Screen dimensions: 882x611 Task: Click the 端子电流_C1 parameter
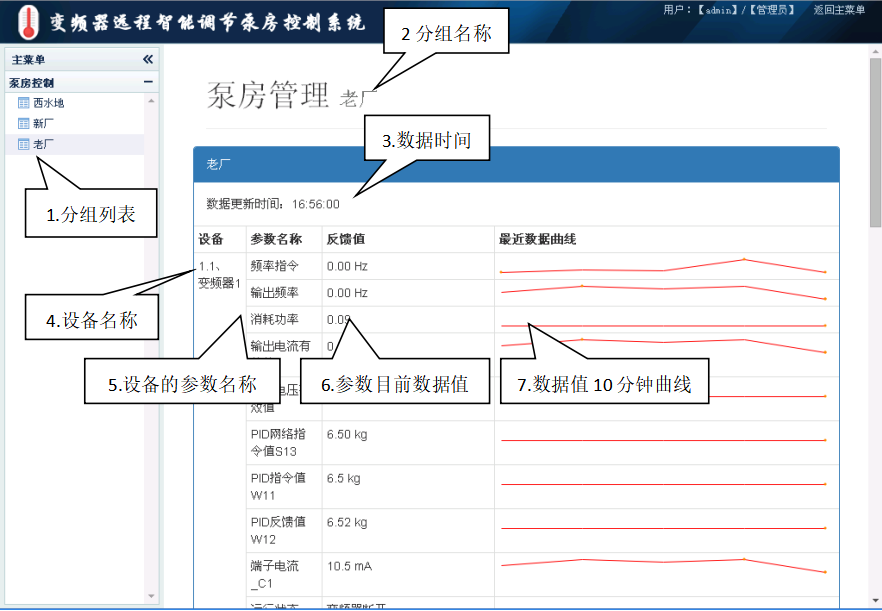click(x=275, y=574)
